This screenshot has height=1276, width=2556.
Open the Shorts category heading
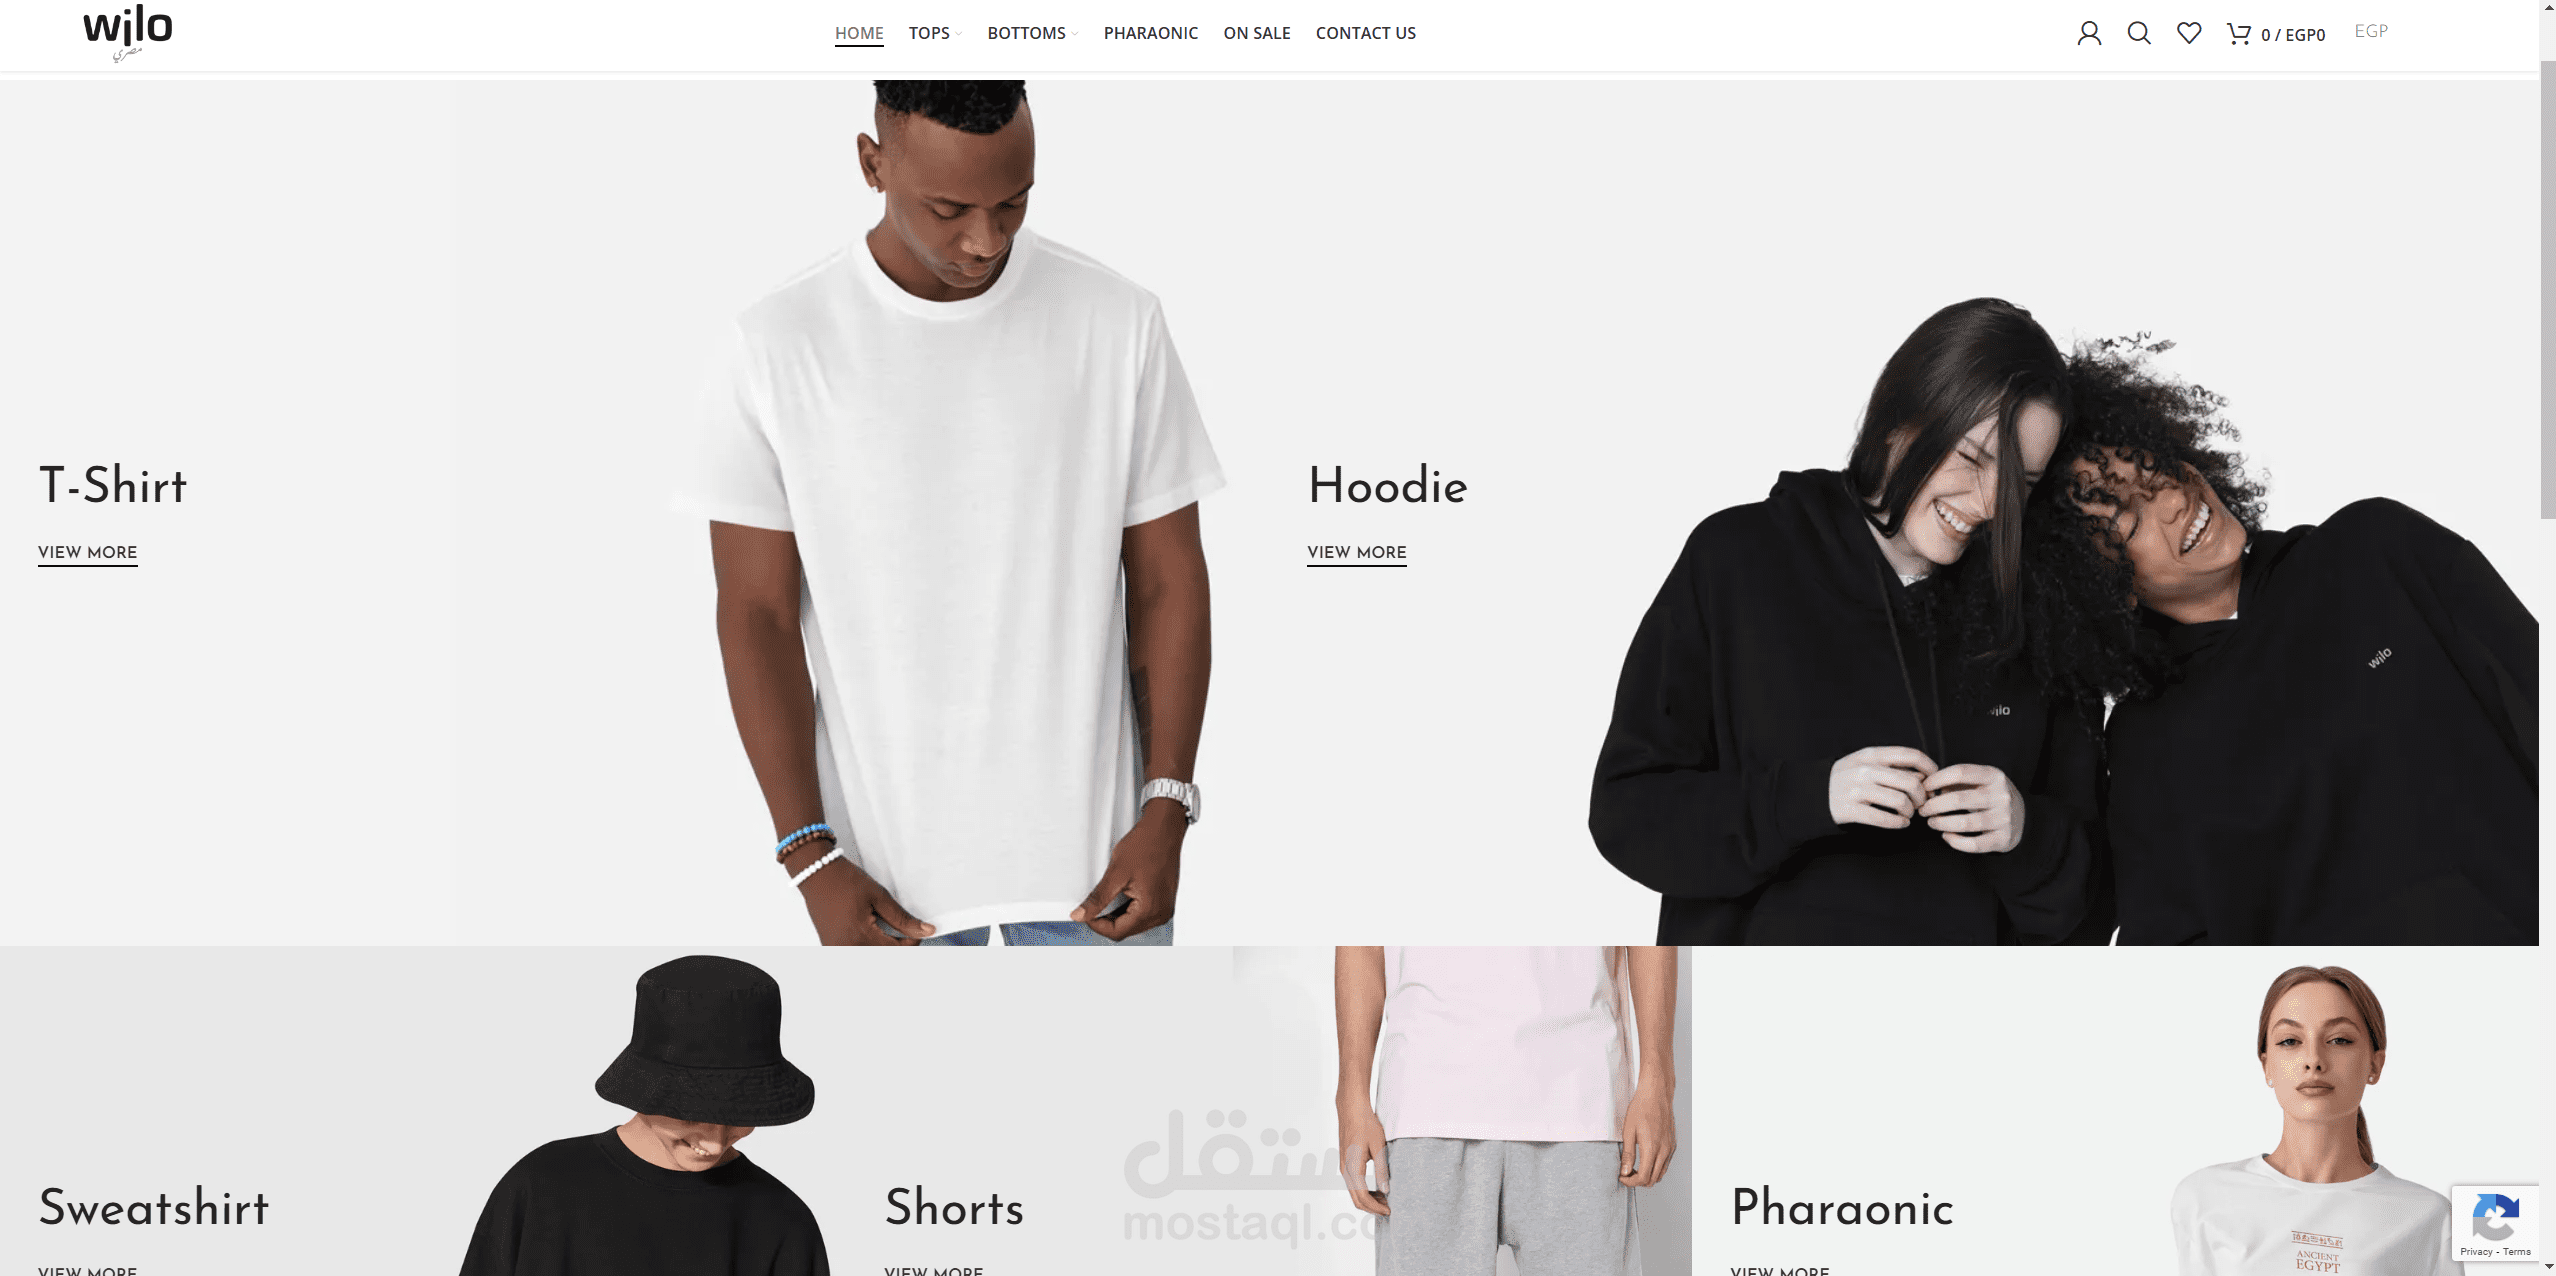[x=954, y=1207]
